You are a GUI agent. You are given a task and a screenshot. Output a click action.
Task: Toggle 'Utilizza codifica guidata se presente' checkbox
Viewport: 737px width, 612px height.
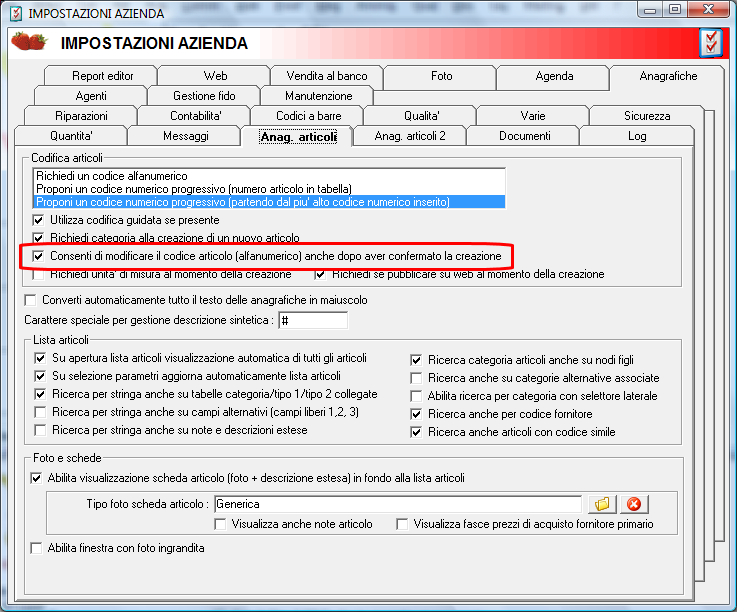(x=39, y=220)
